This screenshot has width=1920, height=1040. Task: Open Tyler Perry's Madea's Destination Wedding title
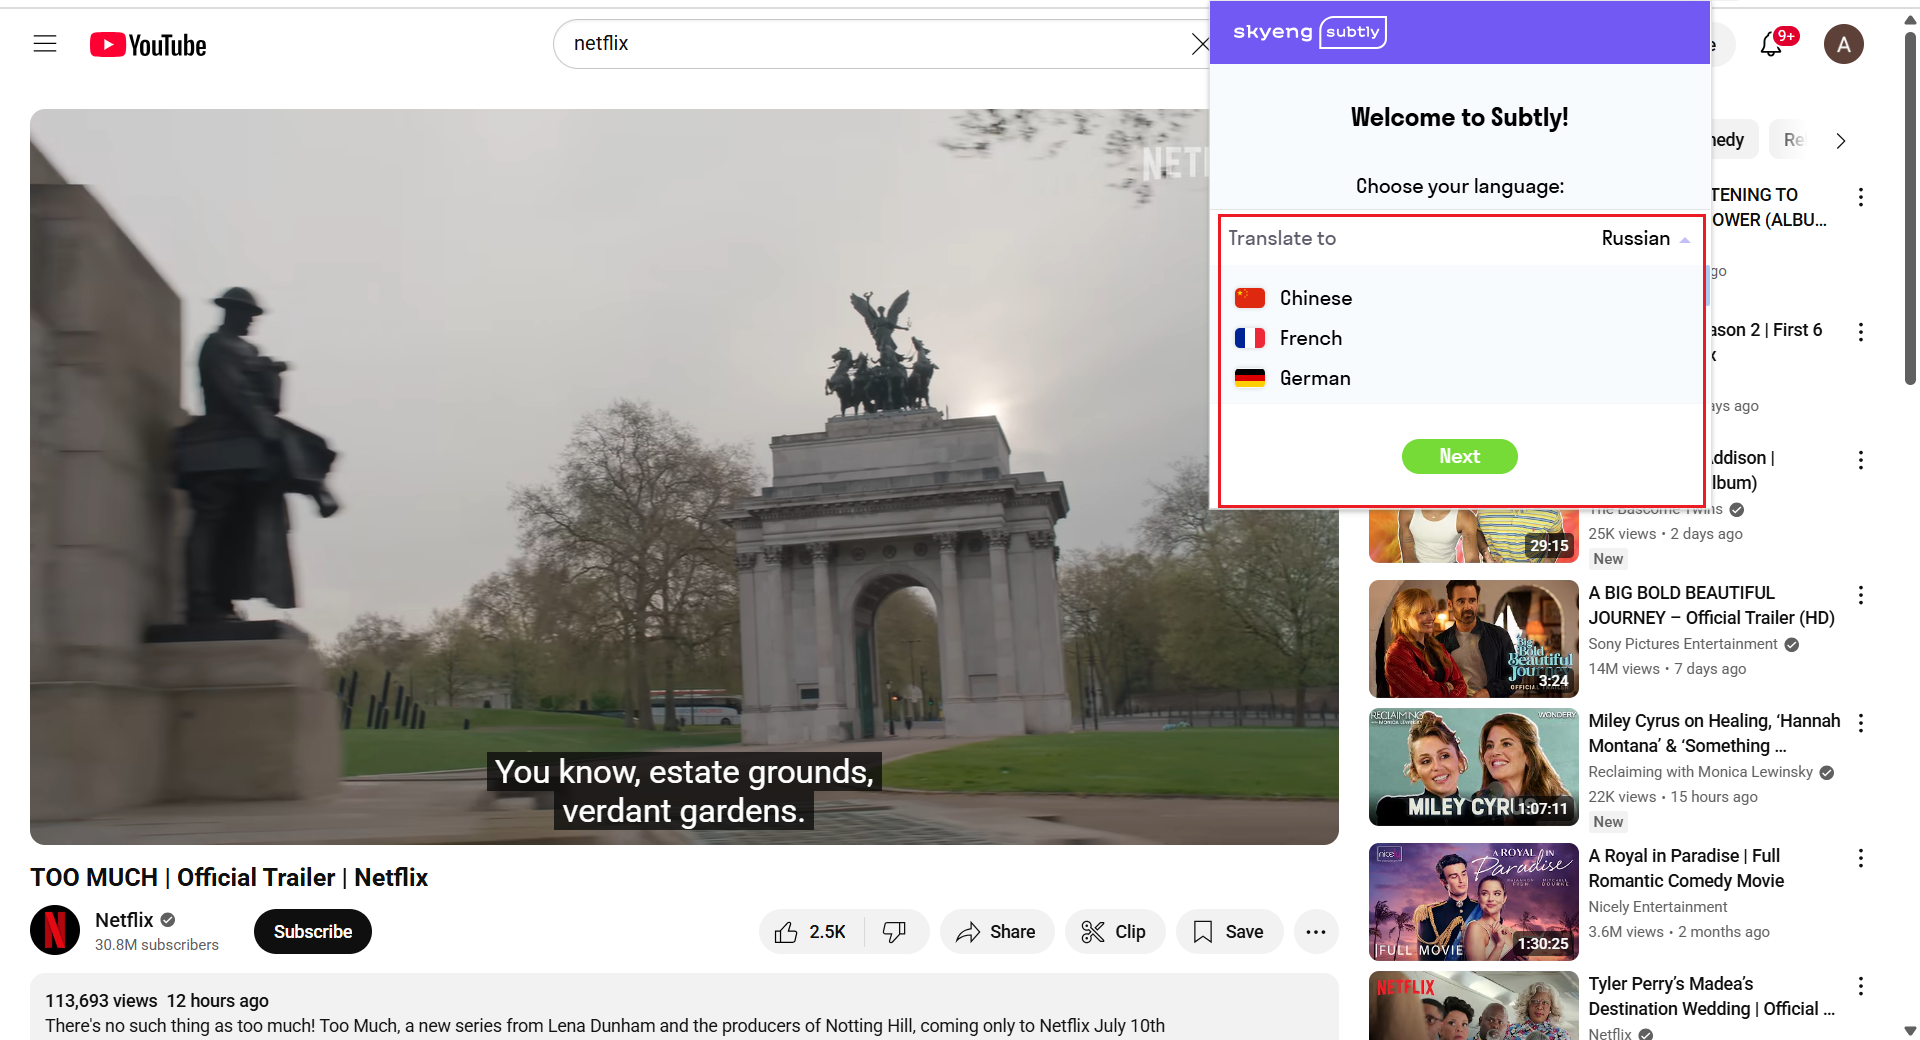click(1711, 997)
